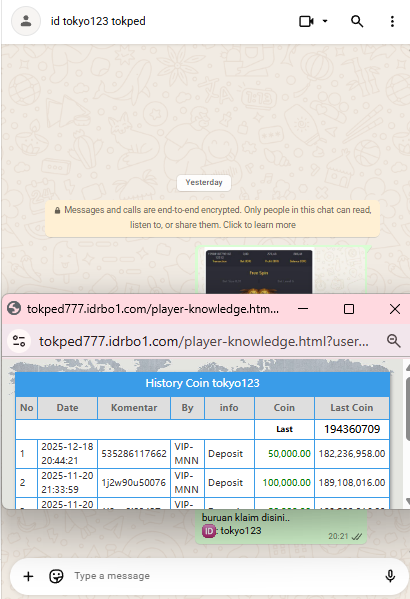
Task: Click the 'Date' column header
Action: coord(68,408)
